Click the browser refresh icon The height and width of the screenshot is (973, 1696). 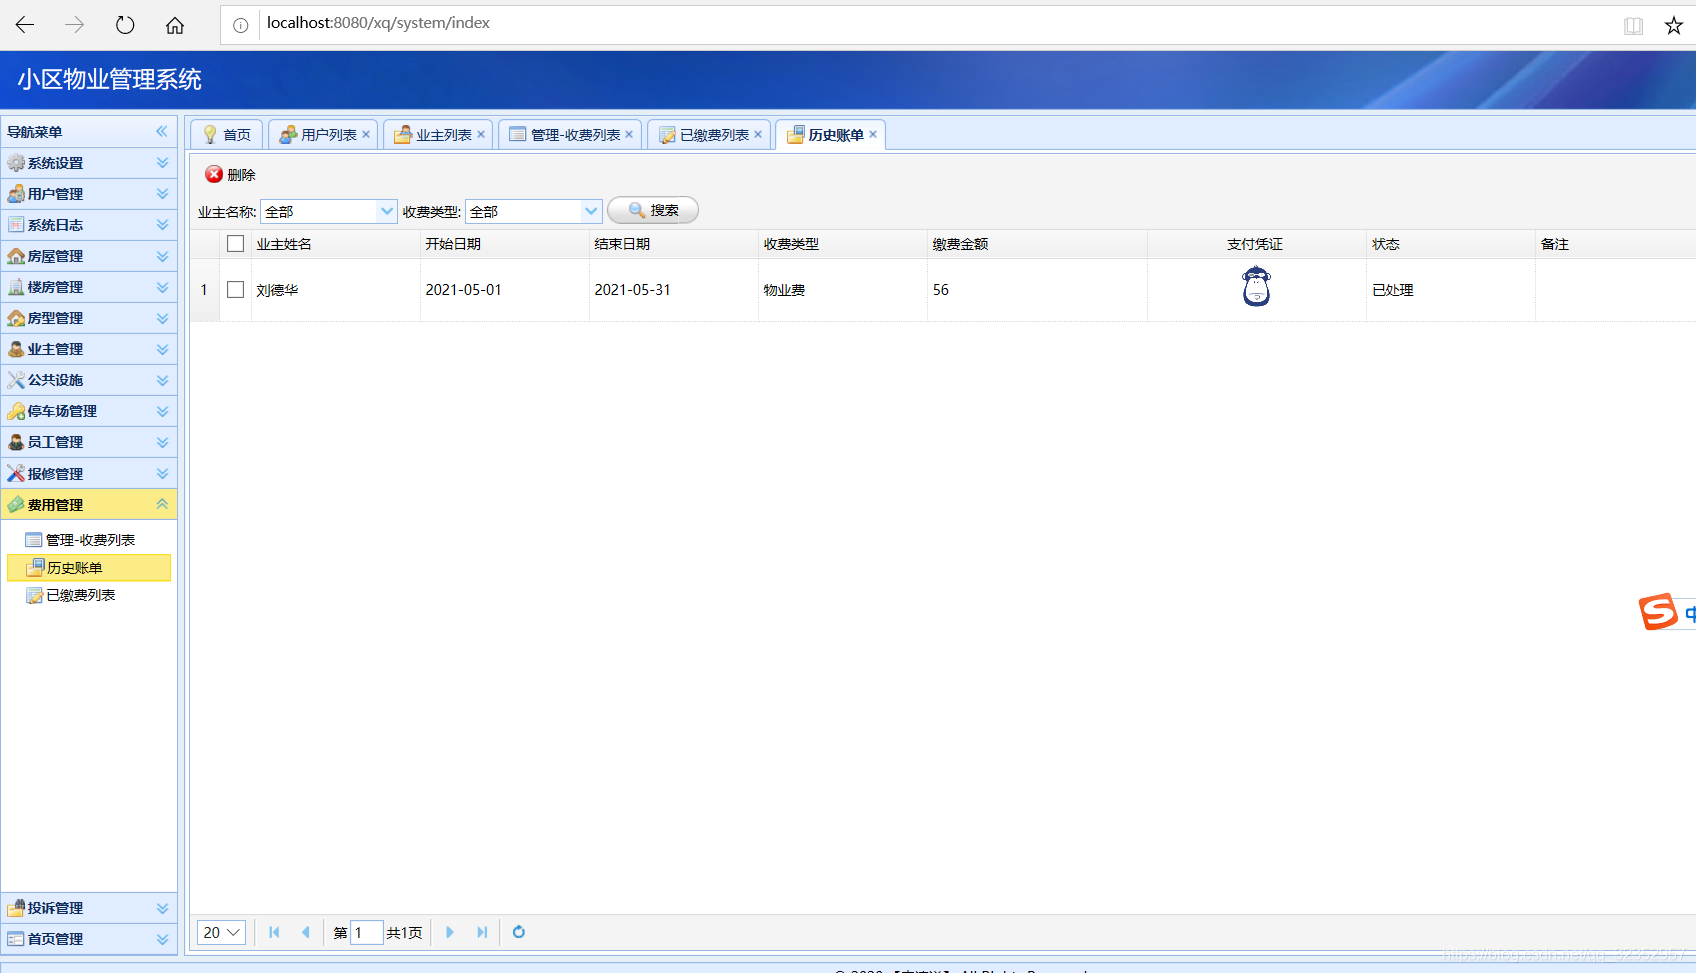coord(125,25)
